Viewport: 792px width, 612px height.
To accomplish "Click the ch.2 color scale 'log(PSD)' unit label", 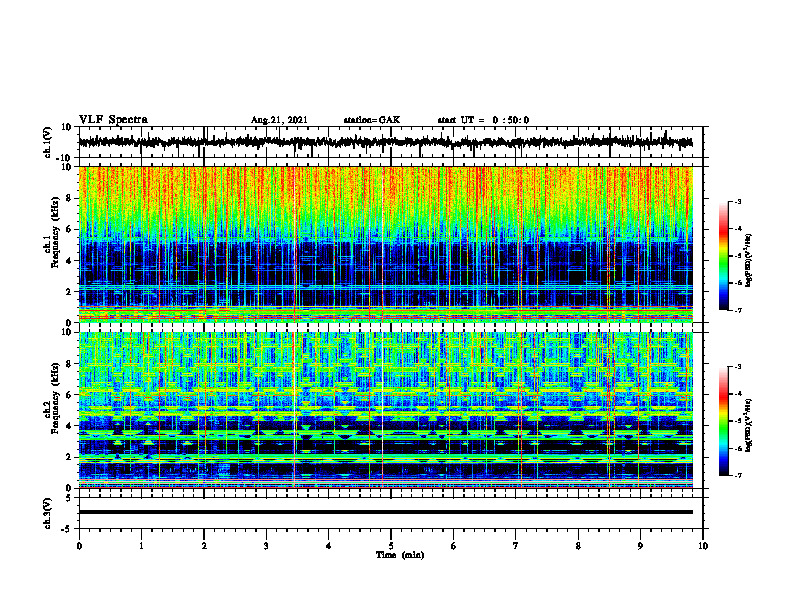I will click(749, 425).
